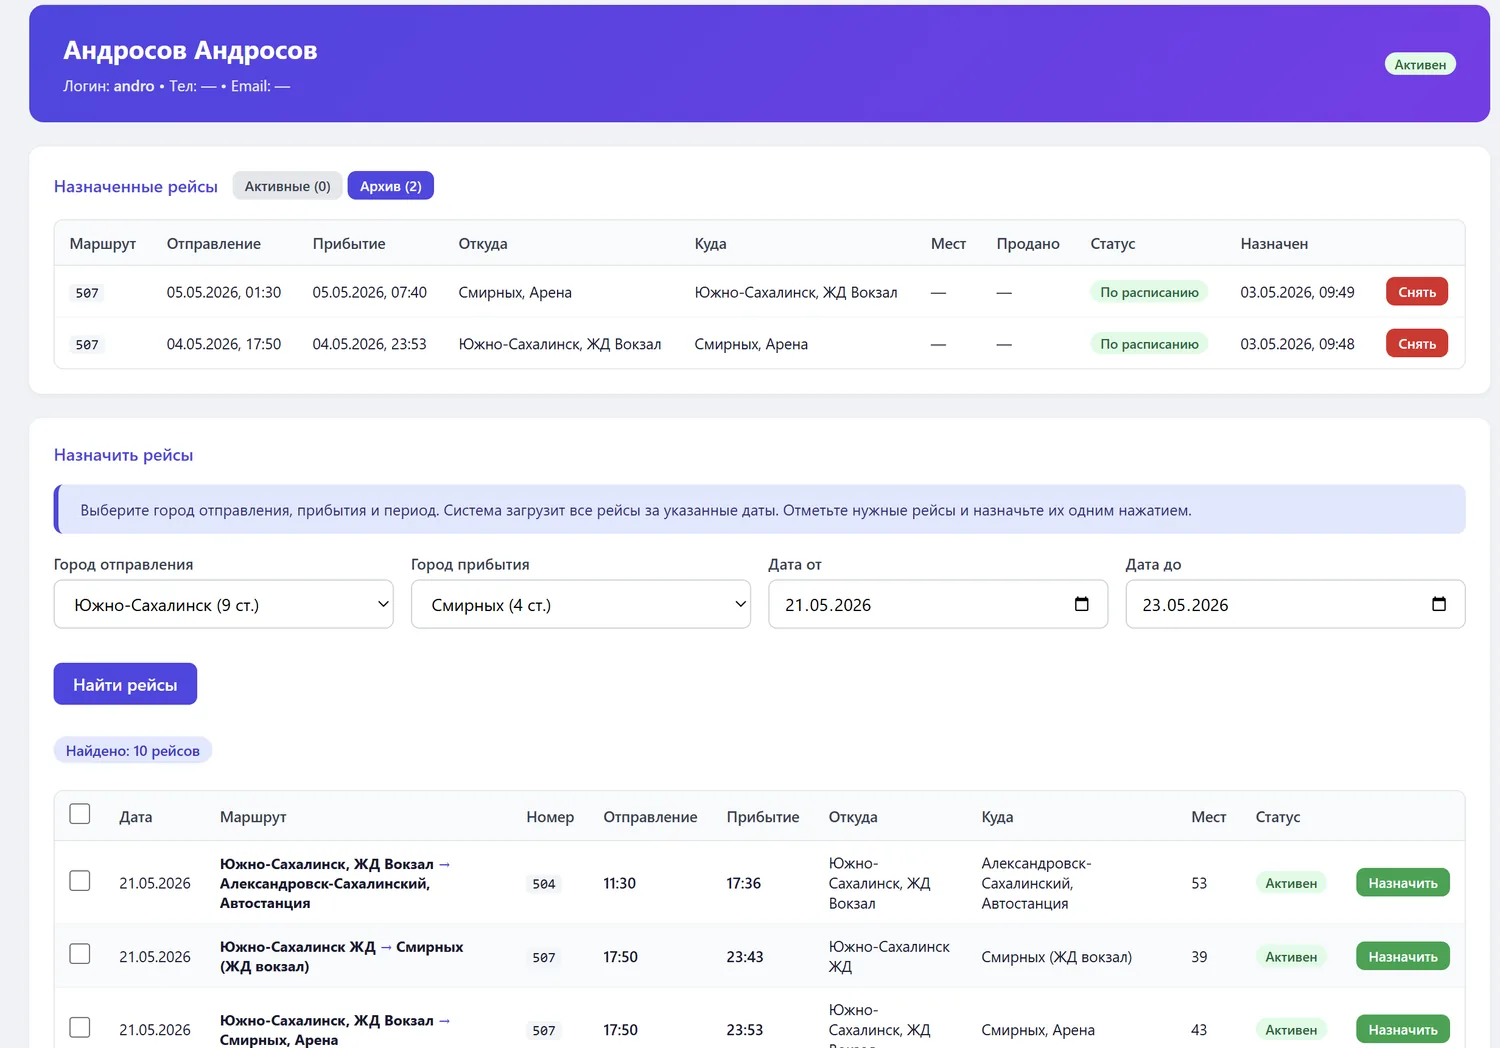Remove the 05.05.2026 trip with Снять
1500x1048 pixels.
1417,292
